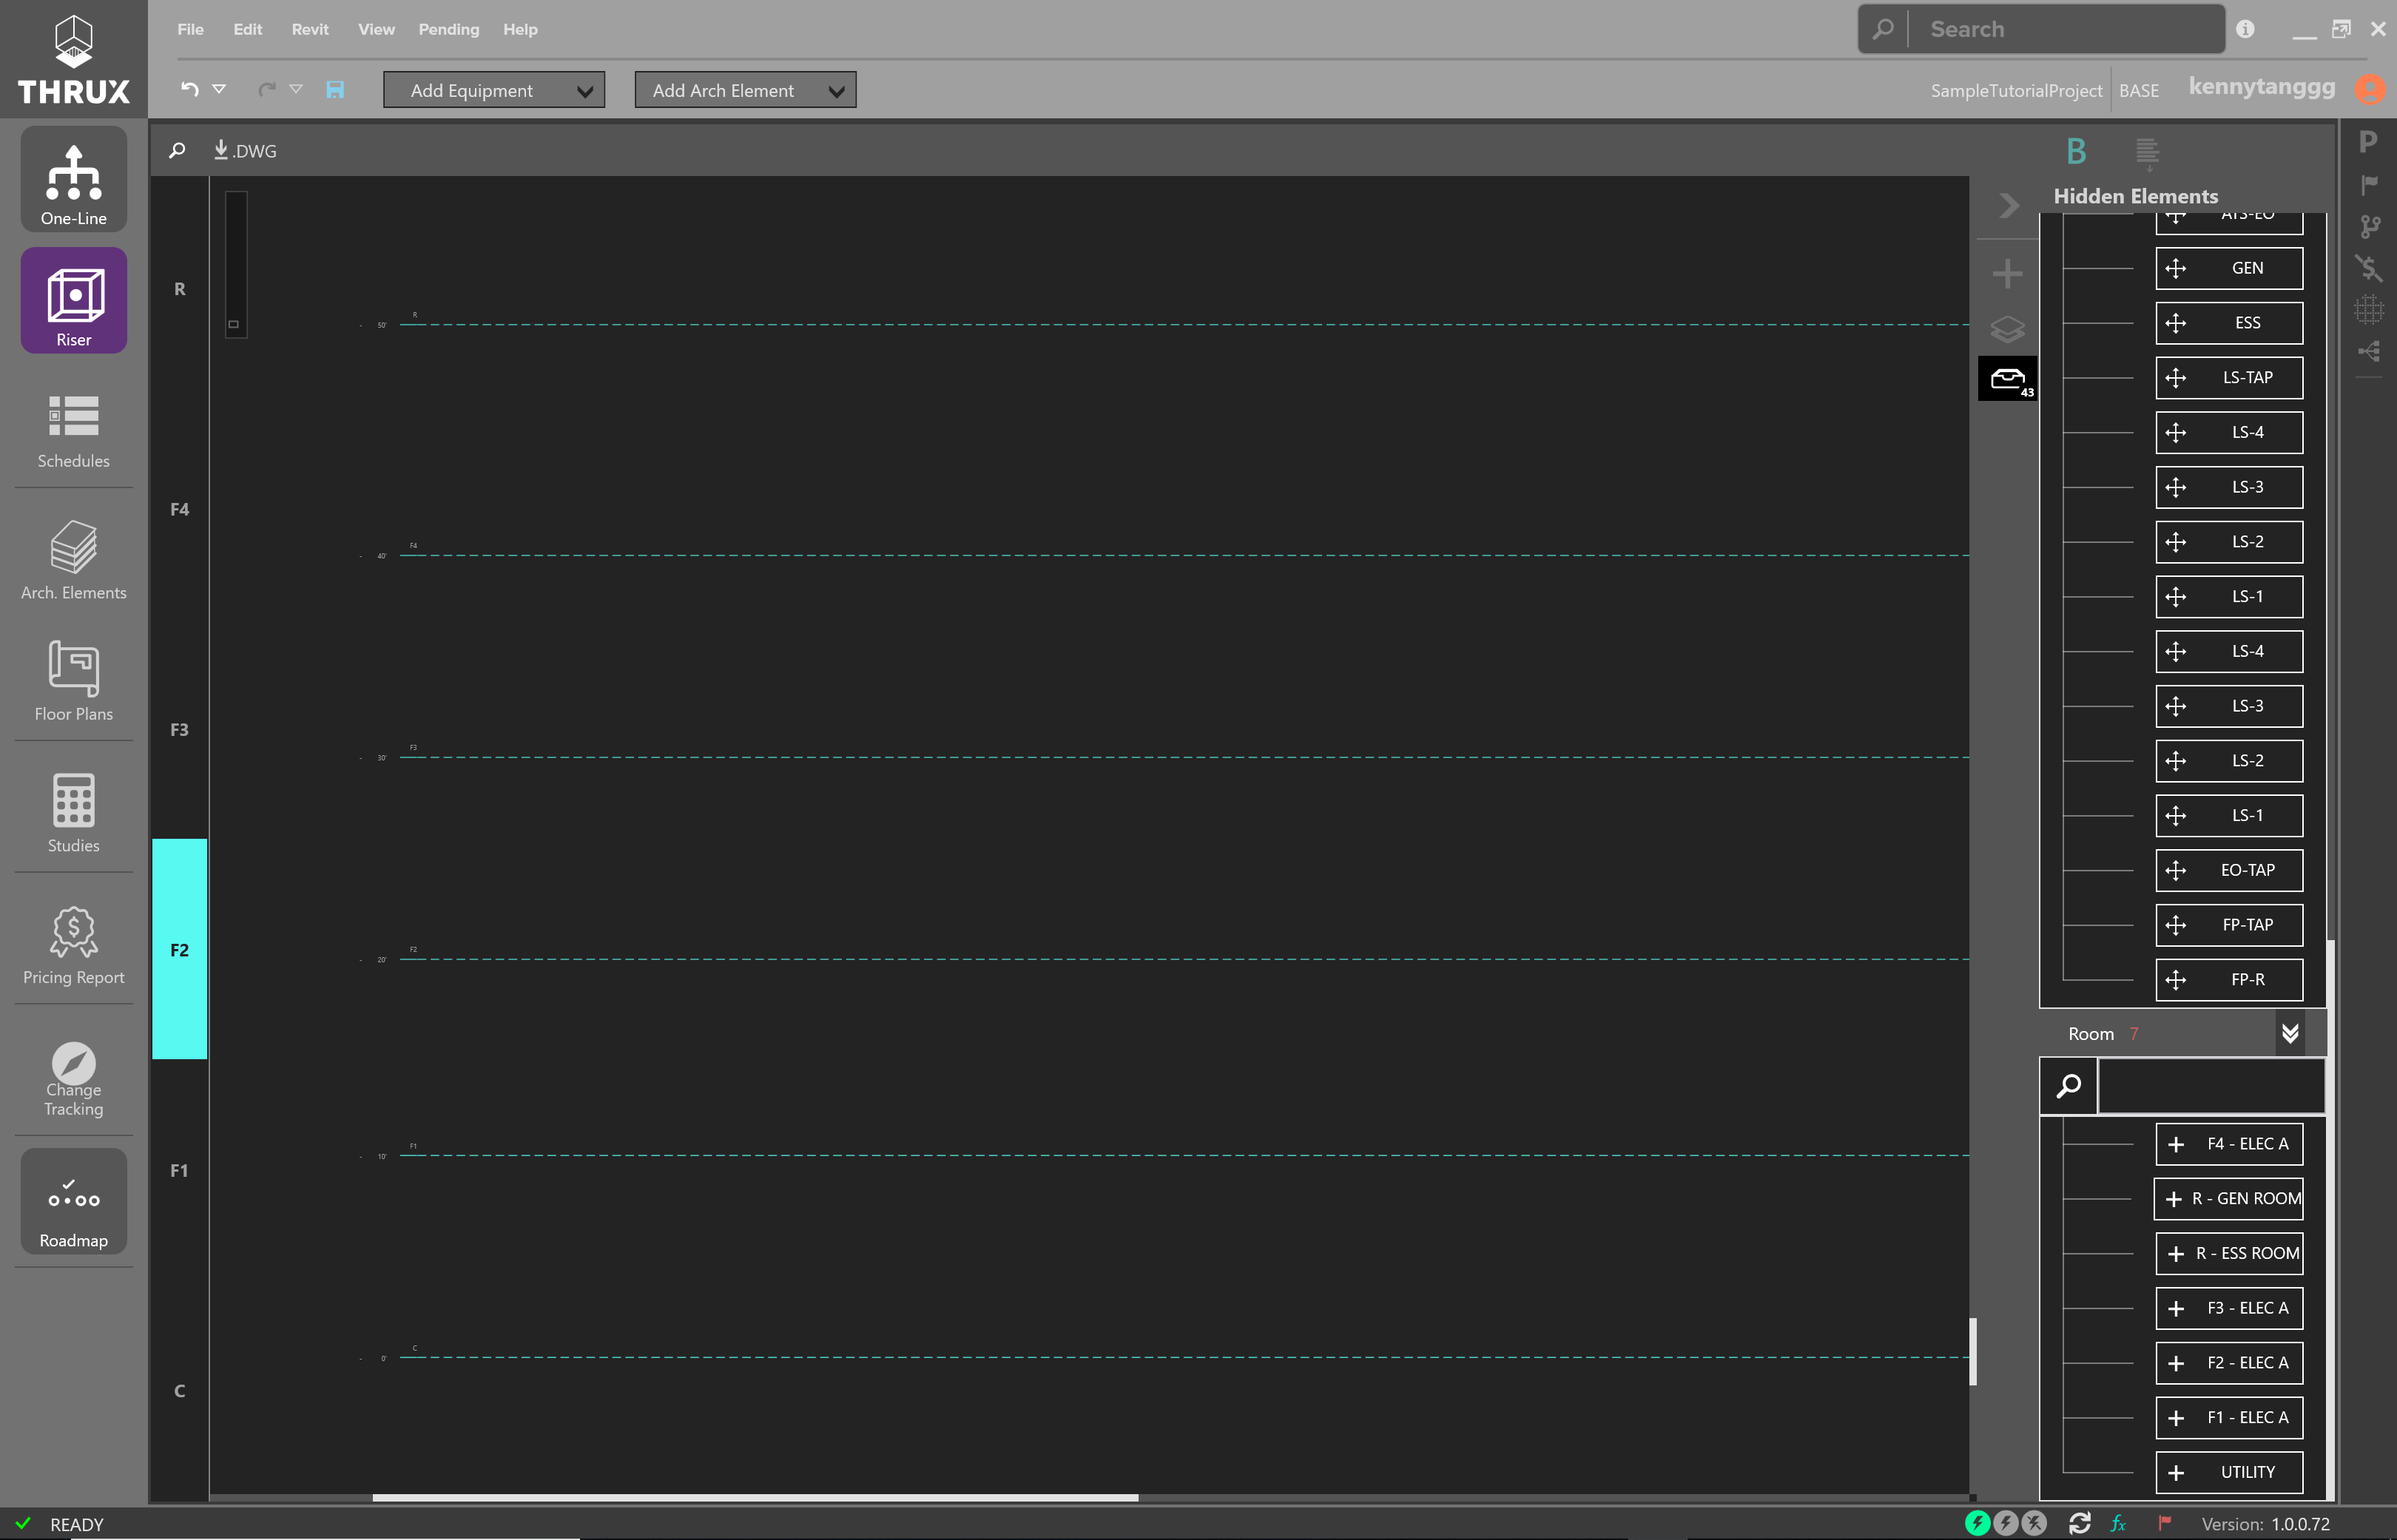Screen dimensions: 2397x1540
Task: Open the Schedules module
Action: 73,432
